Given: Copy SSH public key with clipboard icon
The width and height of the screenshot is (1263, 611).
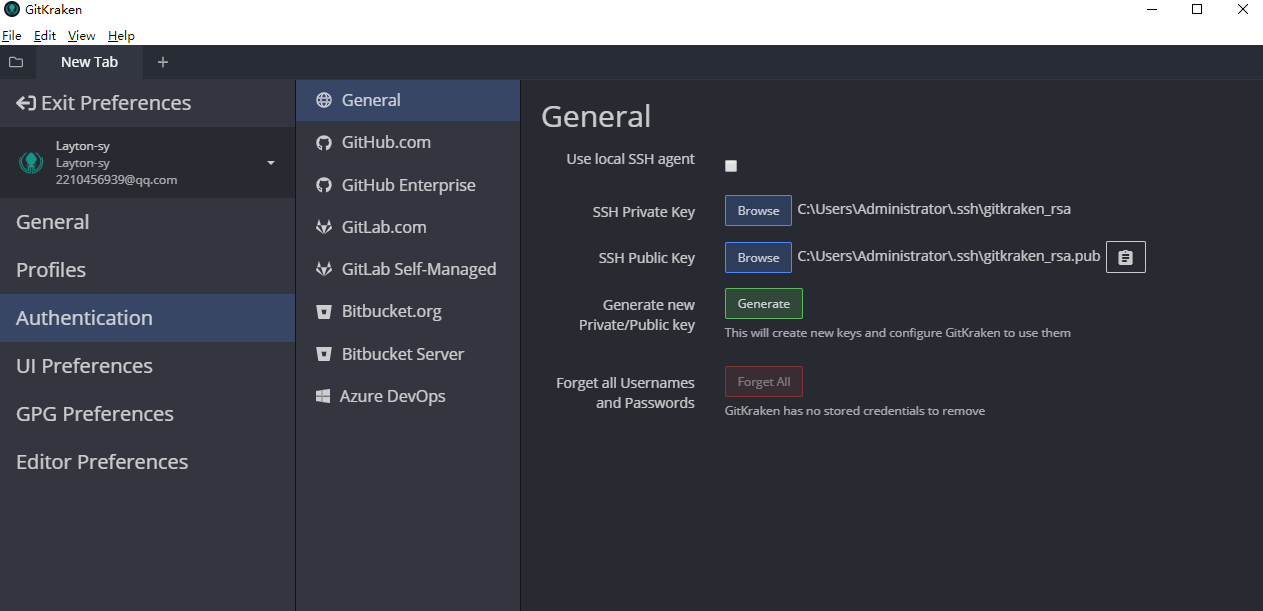Looking at the screenshot, I should (x=1125, y=257).
